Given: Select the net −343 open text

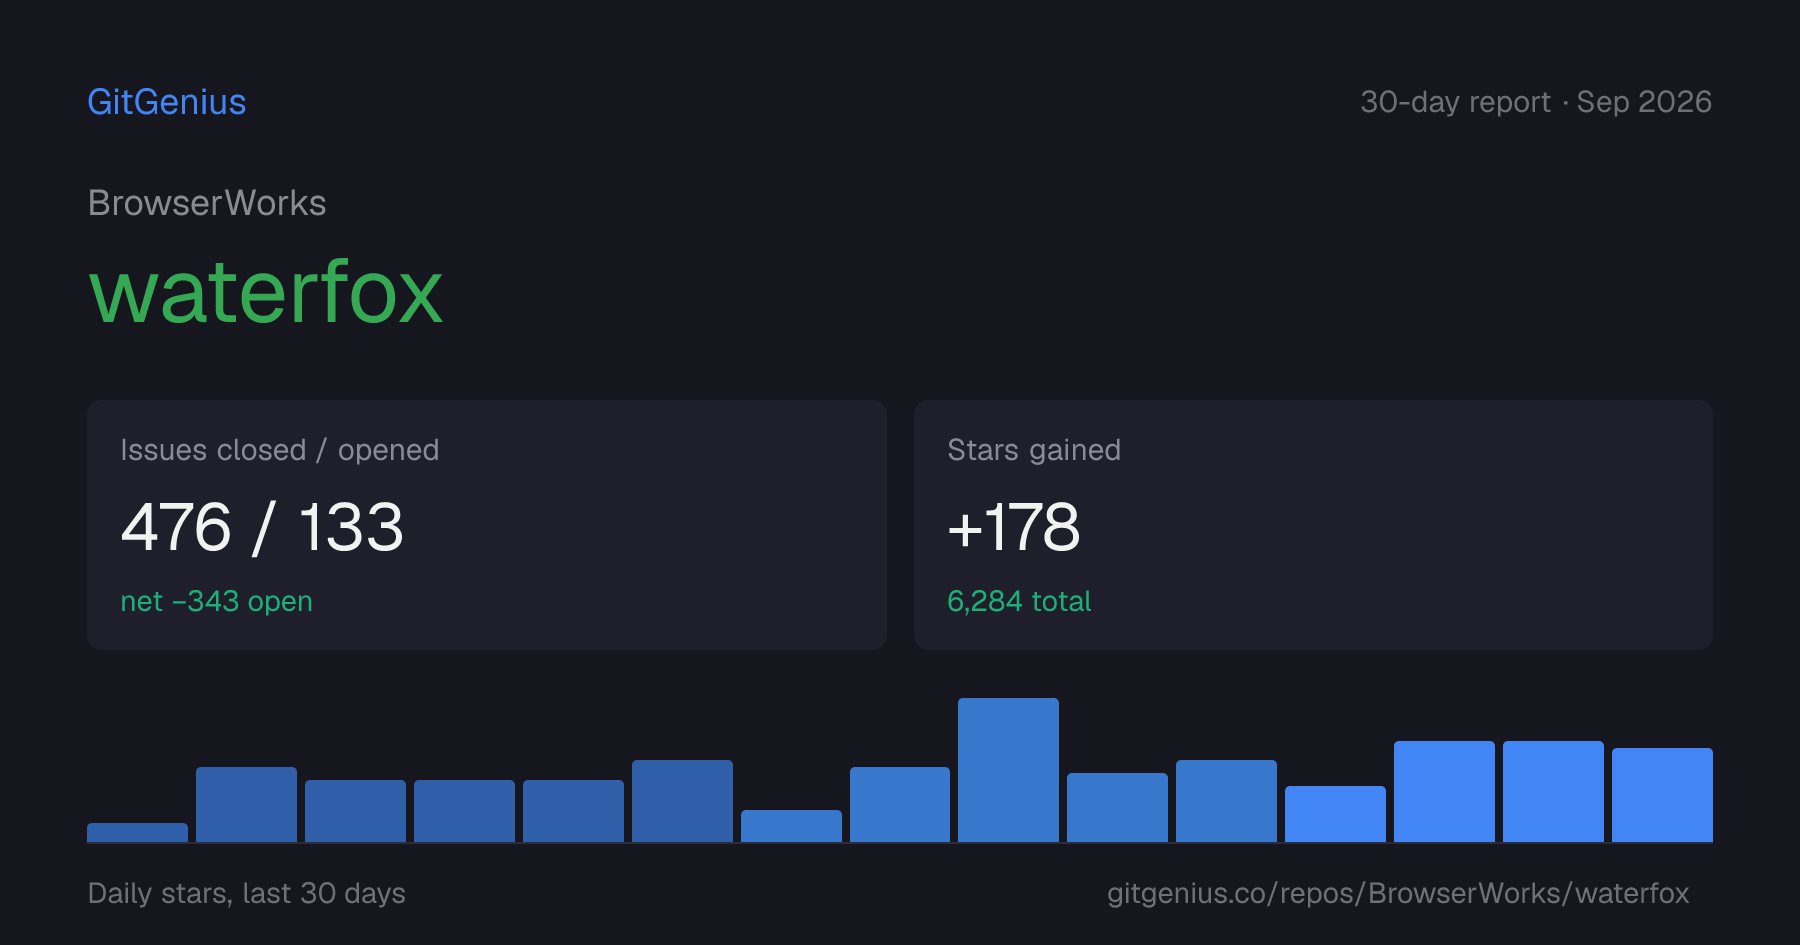Looking at the screenshot, I should pyautogui.click(x=216, y=601).
